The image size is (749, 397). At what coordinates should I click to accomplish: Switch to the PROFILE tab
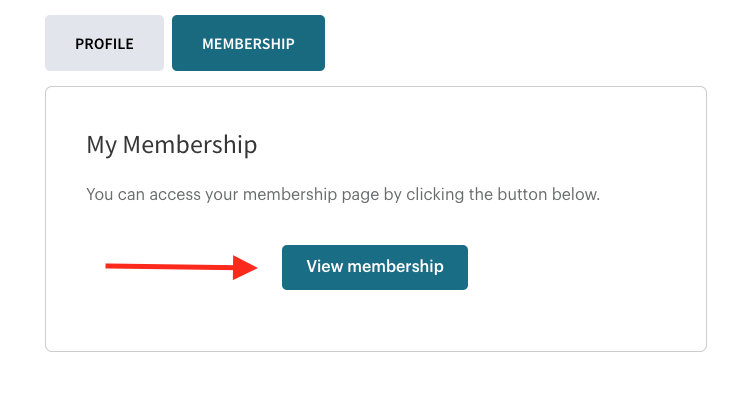104,43
